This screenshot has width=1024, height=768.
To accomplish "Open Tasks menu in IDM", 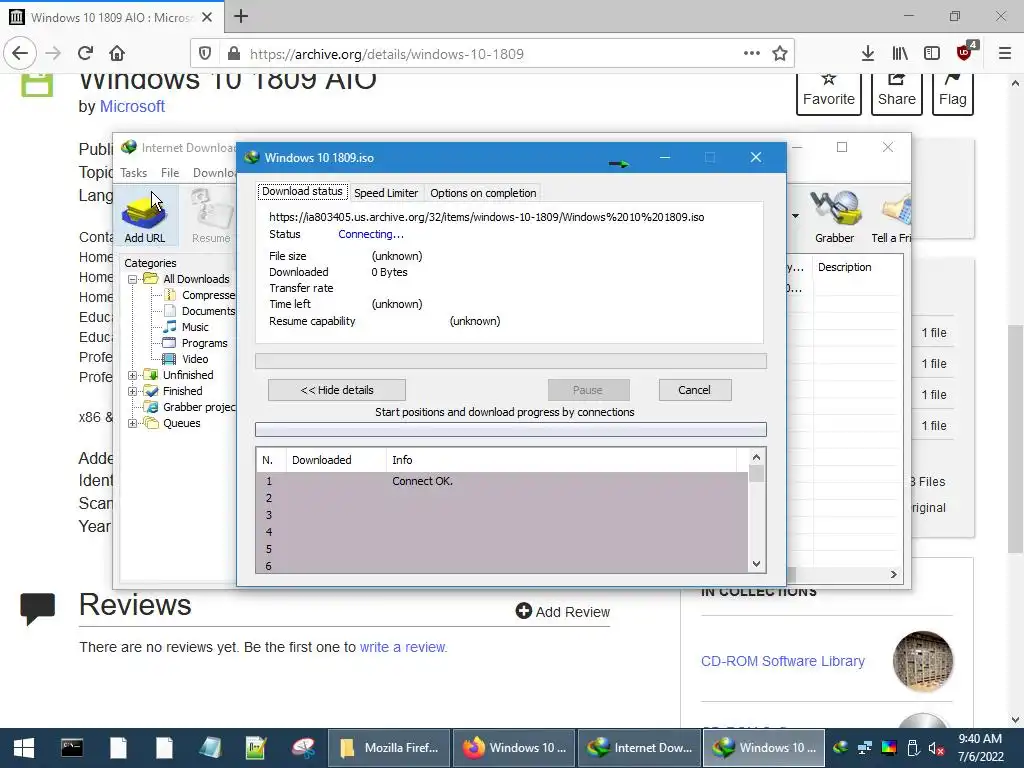I will [x=133, y=173].
